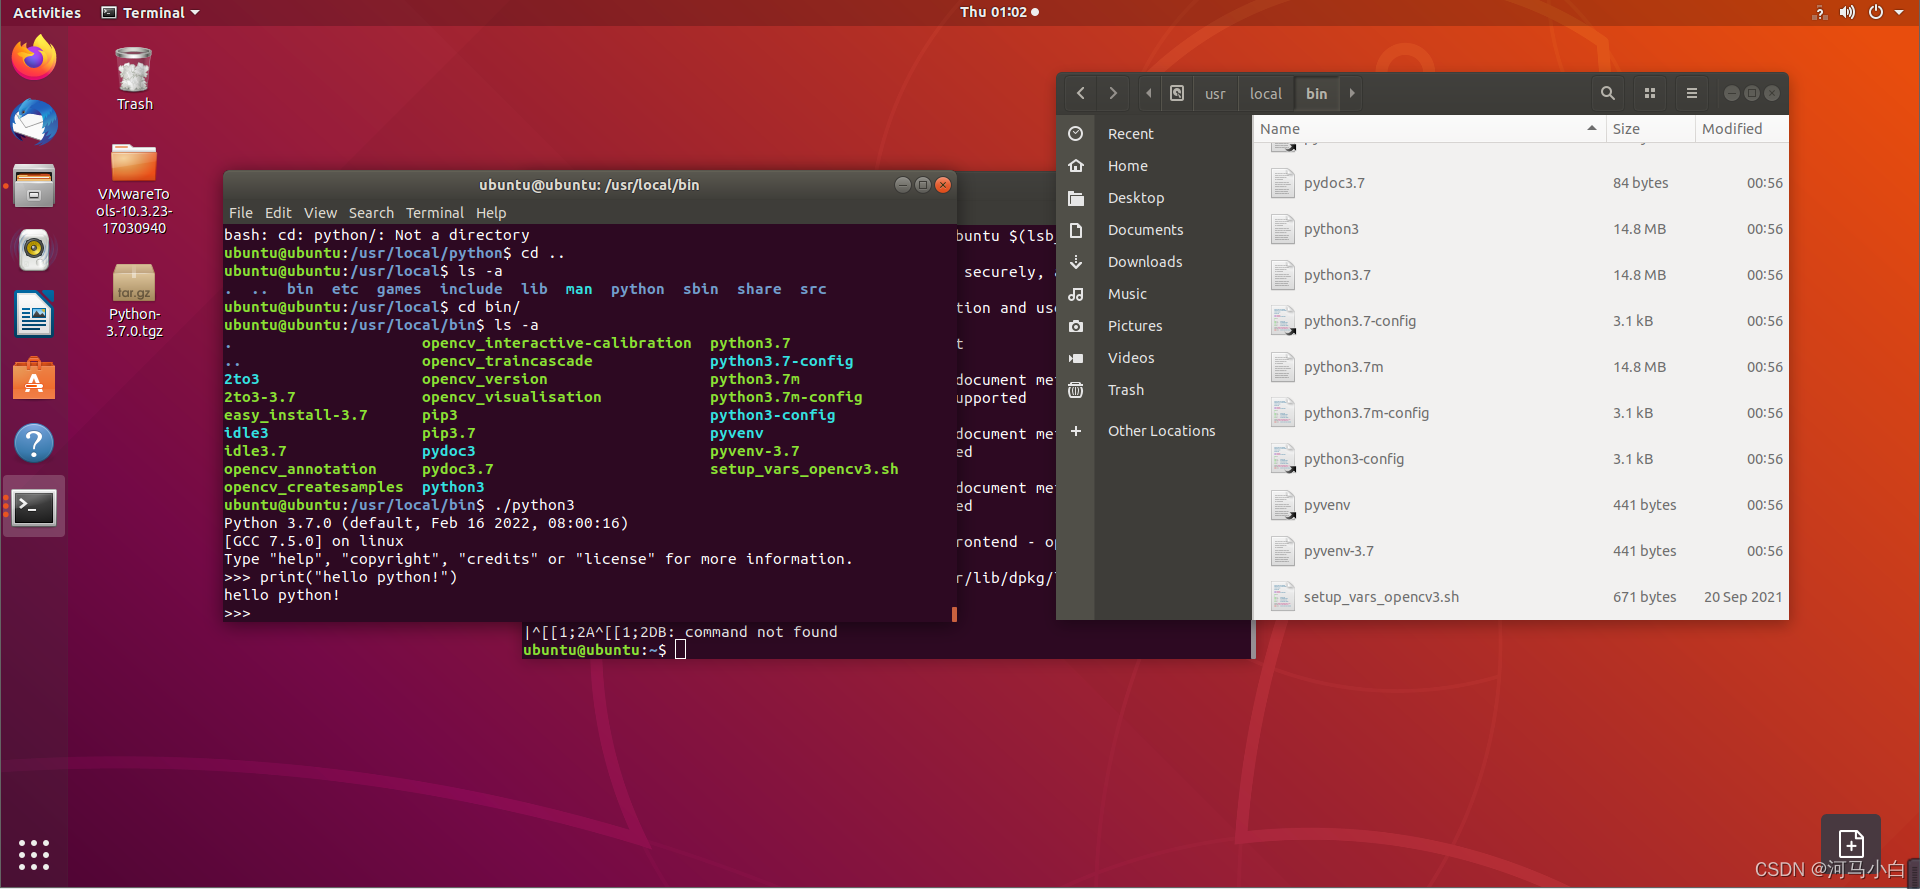Viewport: 1920px width, 889px height.
Task: Sort by Size column header
Action: click(x=1650, y=129)
